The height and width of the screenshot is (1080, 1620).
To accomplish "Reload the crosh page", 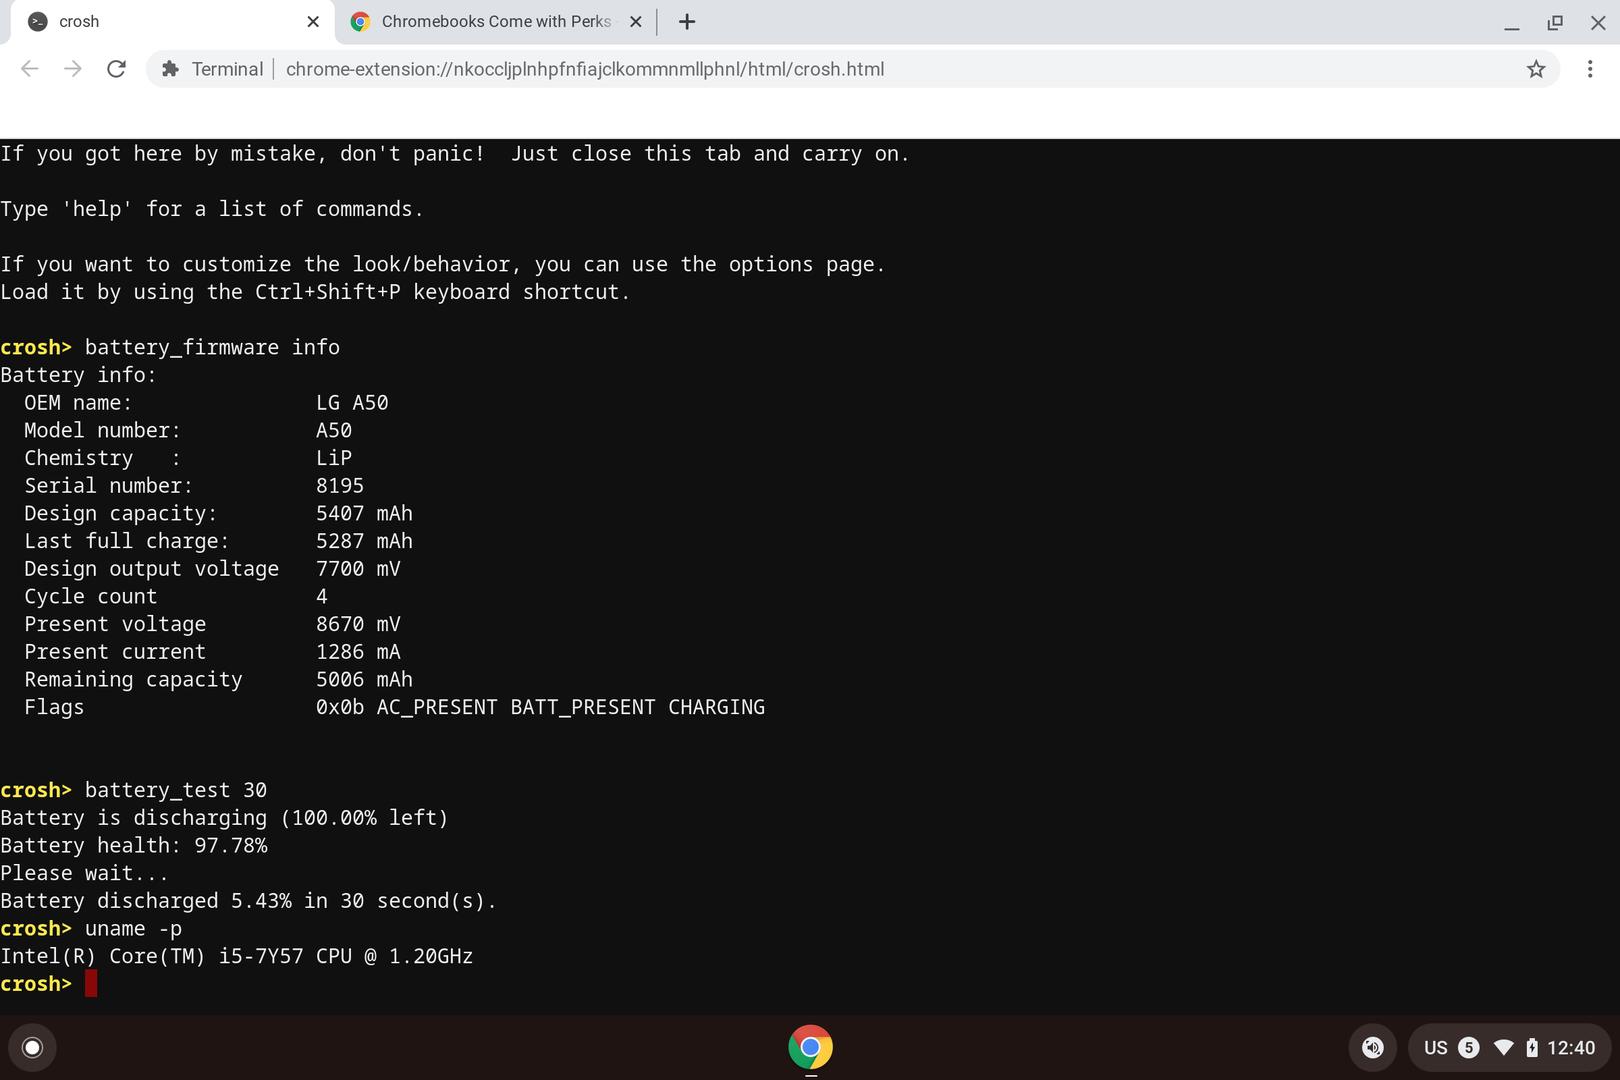I will pos(116,69).
